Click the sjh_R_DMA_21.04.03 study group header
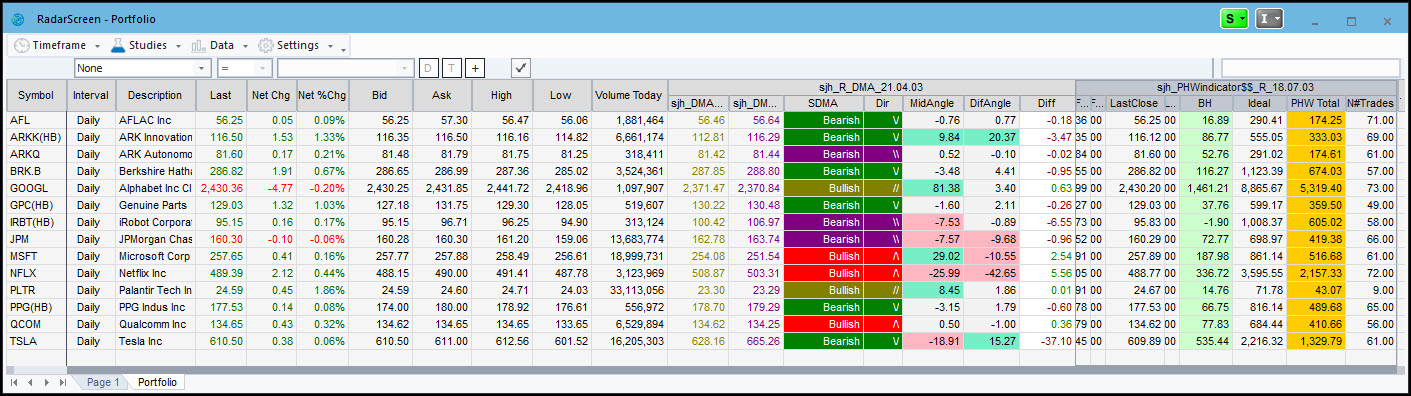This screenshot has height=396, width=1411. click(871, 88)
